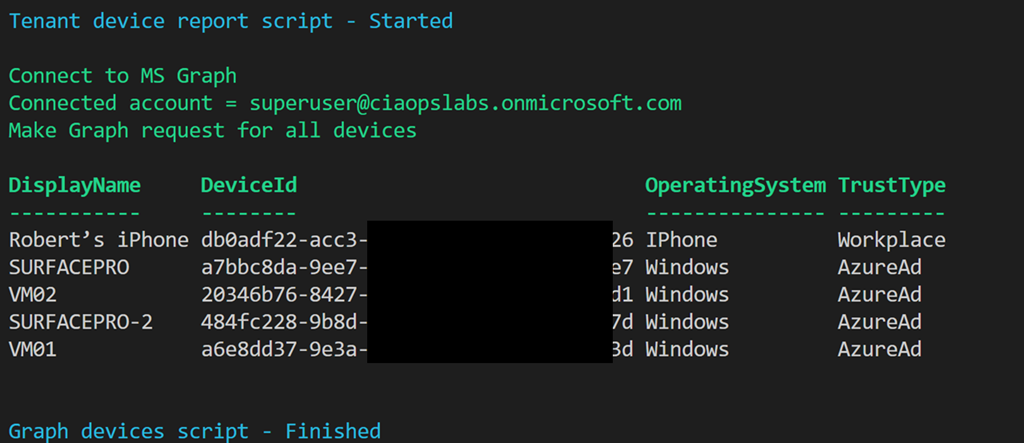Click the DisplayName column header
The height and width of the screenshot is (443, 1024).
(75, 185)
